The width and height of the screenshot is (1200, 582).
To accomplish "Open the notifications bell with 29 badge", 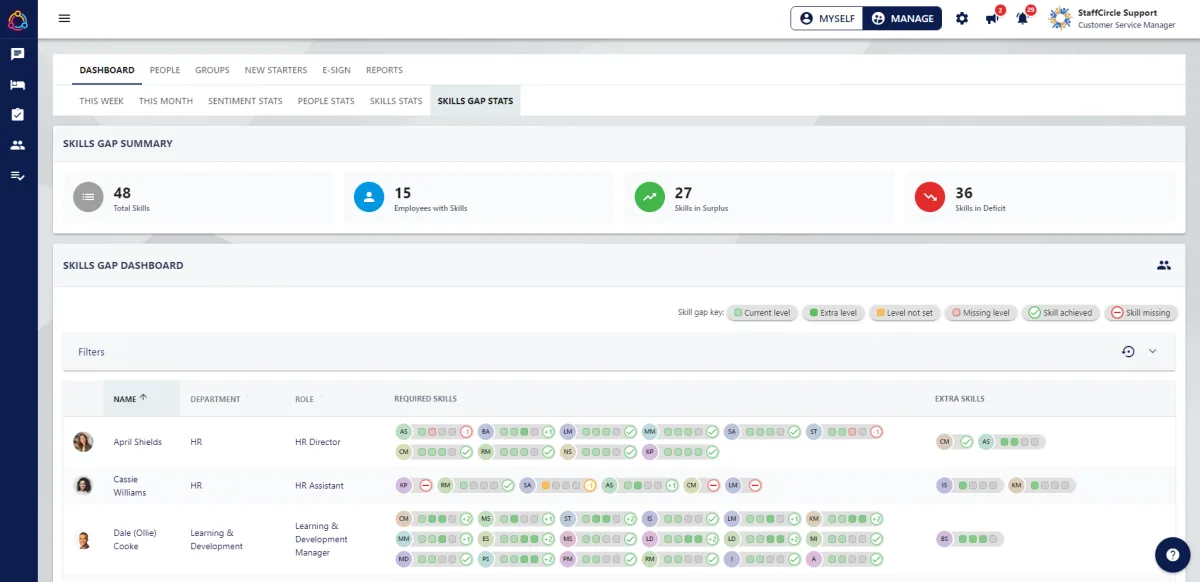I will tap(1024, 17).
